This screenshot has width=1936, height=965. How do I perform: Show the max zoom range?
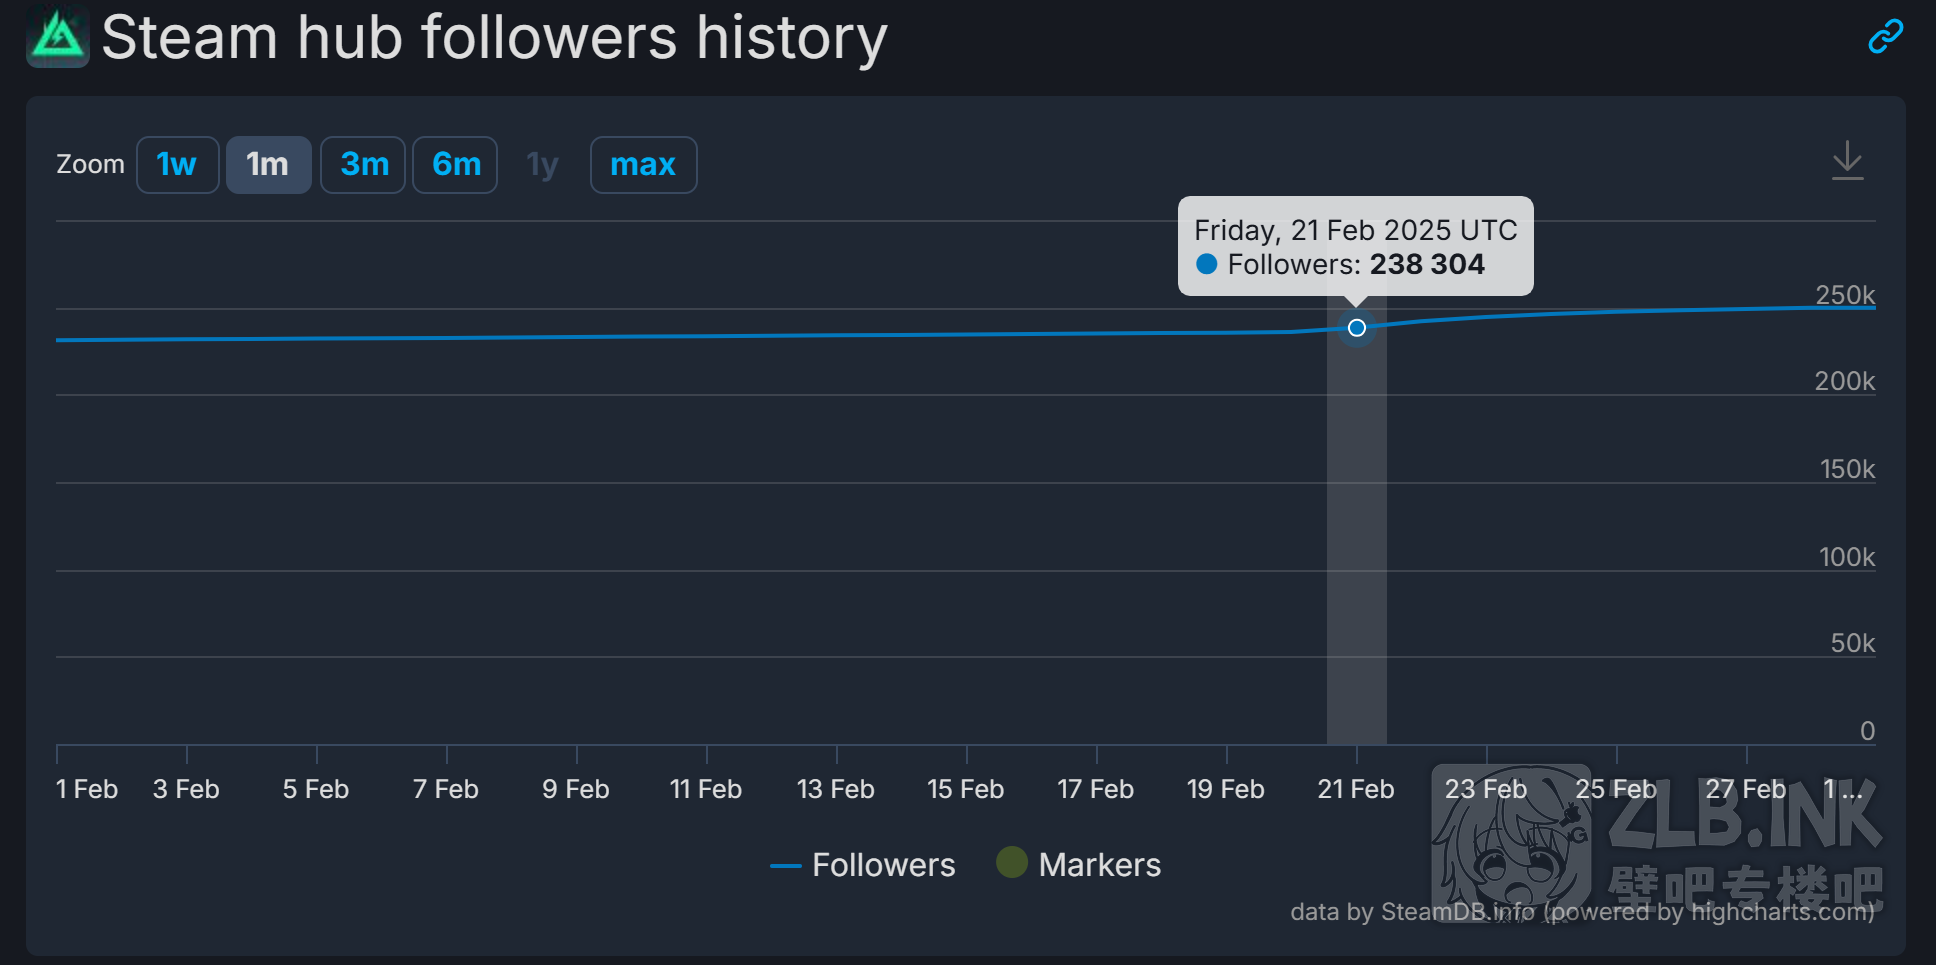(x=643, y=165)
